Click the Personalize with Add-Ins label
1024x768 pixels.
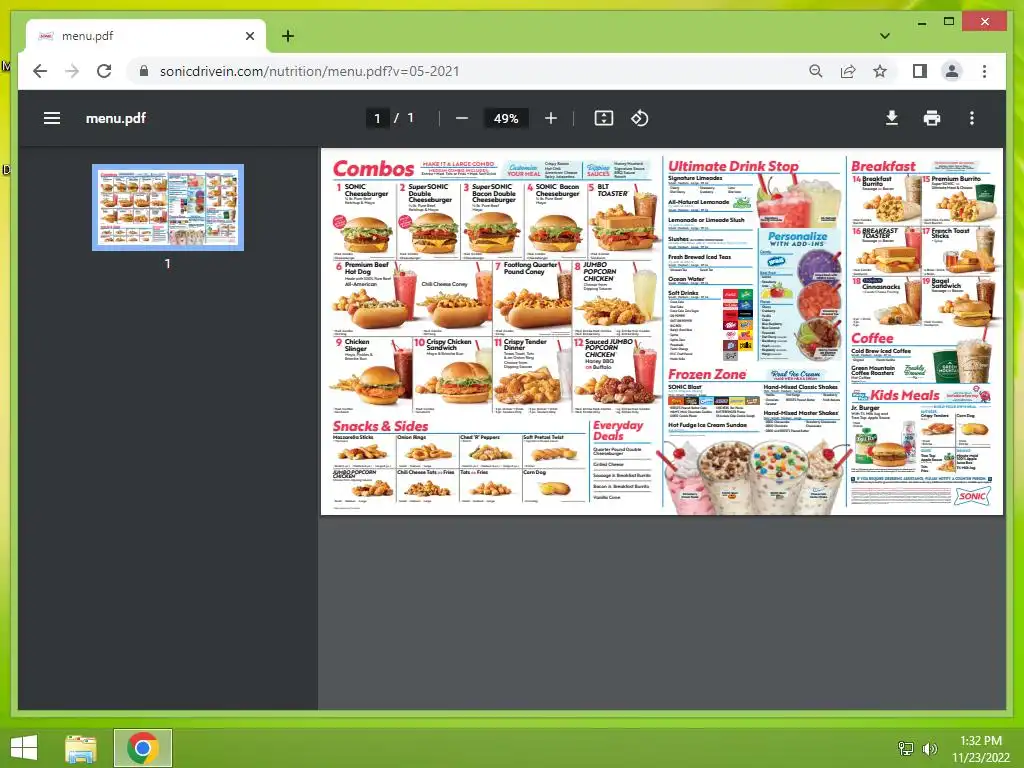click(x=797, y=238)
